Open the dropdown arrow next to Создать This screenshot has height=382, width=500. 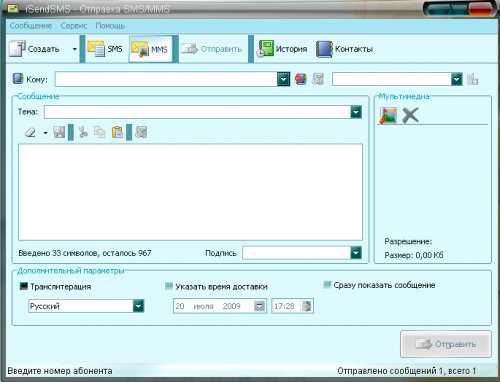point(75,49)
